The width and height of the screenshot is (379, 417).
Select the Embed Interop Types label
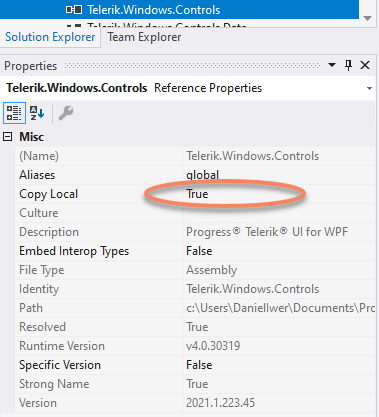click(74, 251)
